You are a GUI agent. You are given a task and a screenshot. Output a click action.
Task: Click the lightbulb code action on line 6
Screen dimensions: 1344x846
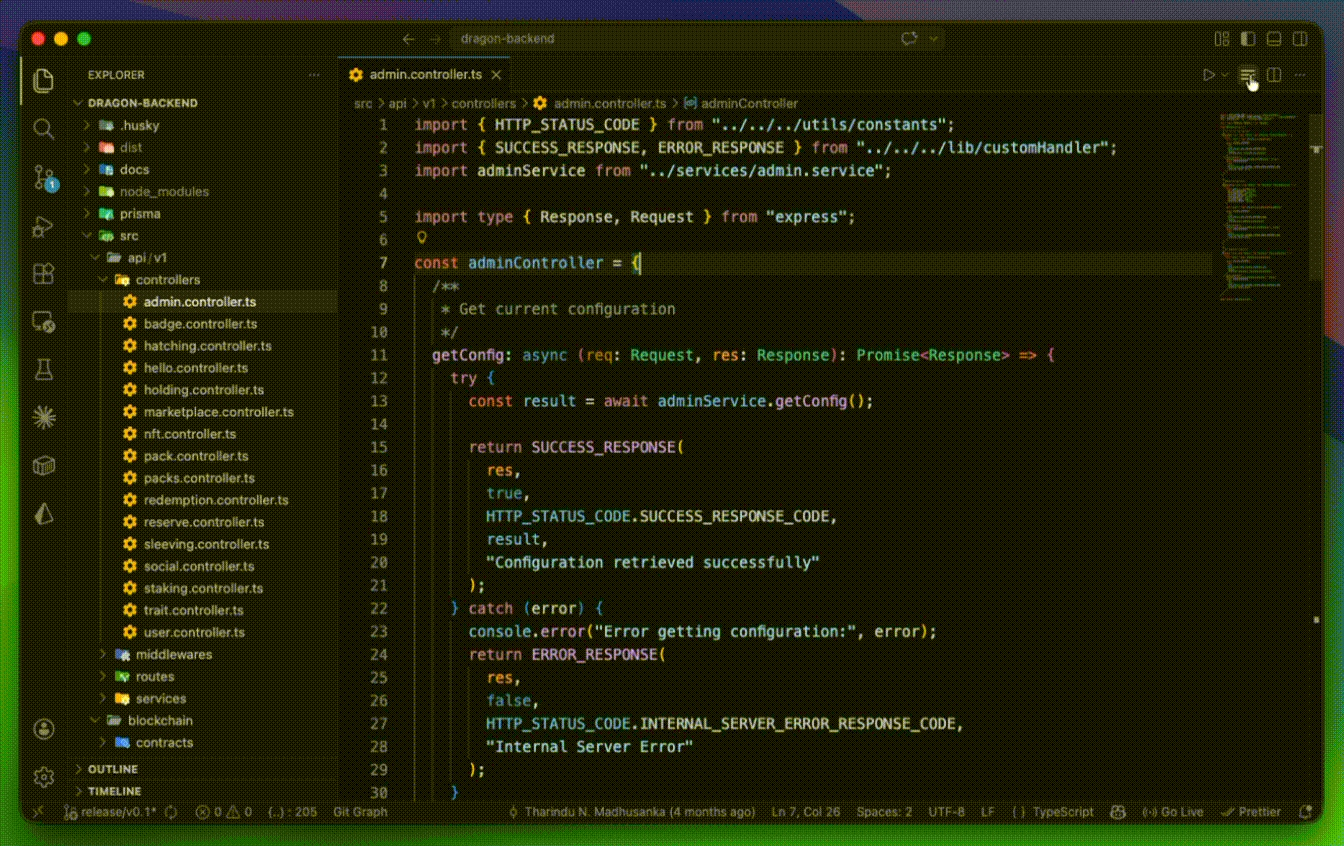[x=422, y=238]
